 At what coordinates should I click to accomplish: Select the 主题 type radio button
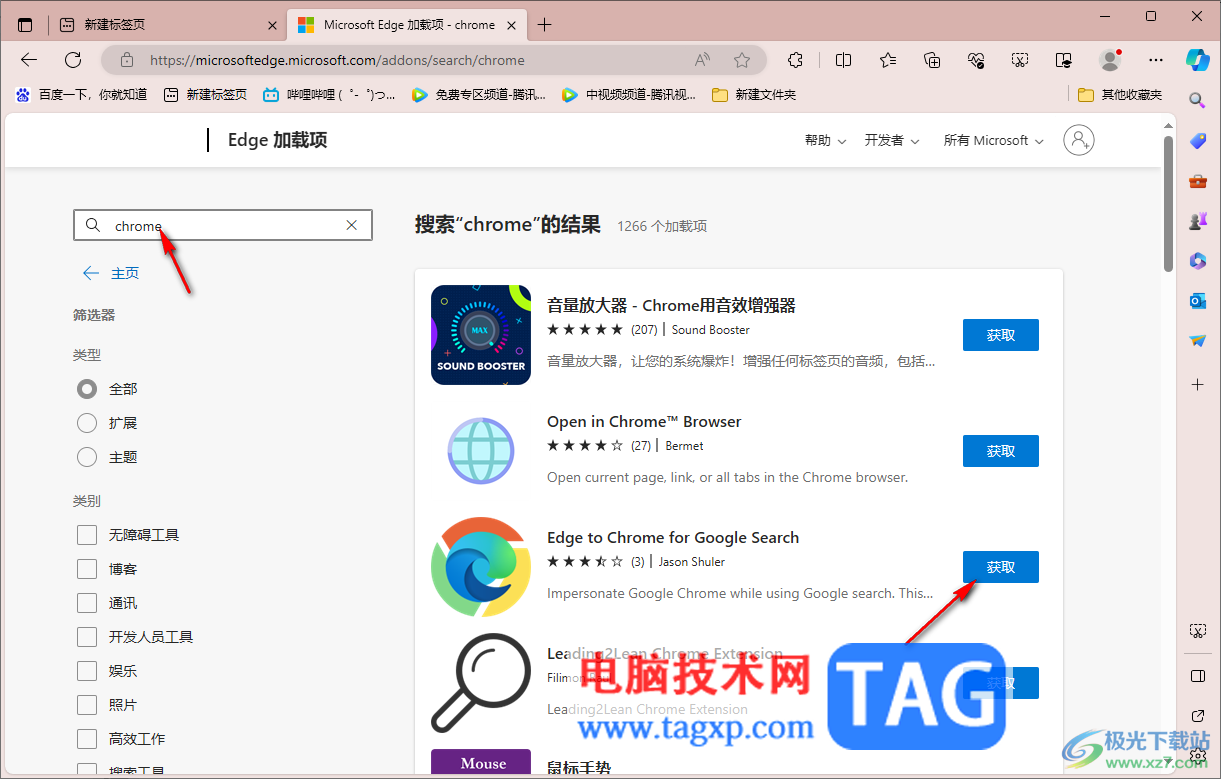[87, 457]
